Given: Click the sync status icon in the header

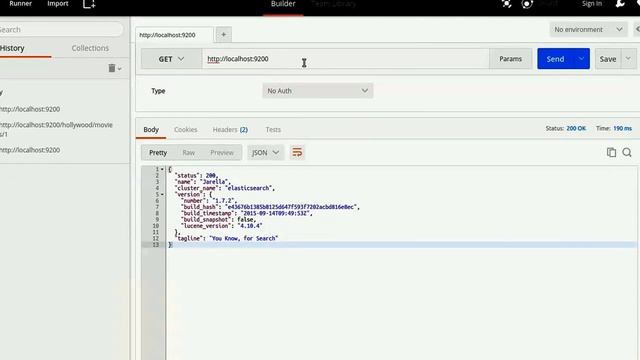Looking at the screenshot, I should tap(527, 4).
